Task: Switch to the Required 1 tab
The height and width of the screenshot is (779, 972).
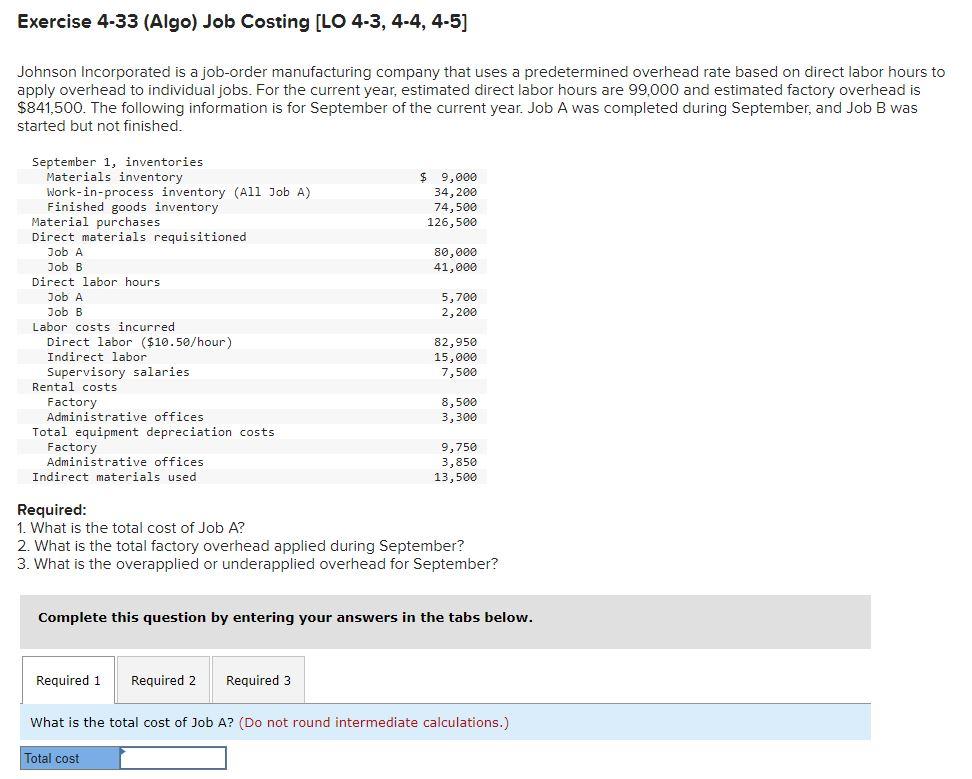Action: (x=66, y=680)
